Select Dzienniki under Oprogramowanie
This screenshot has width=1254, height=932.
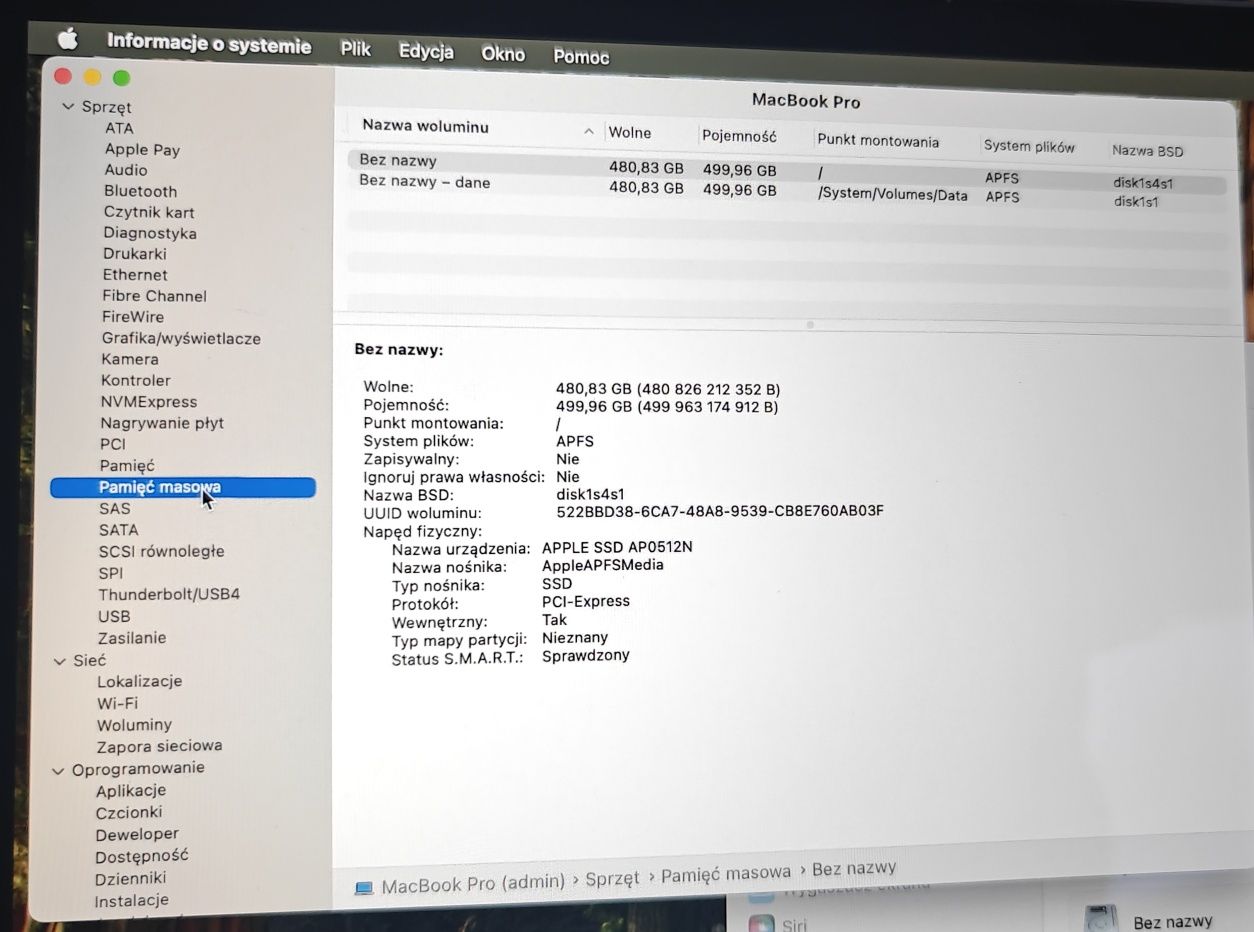(131, 879)
